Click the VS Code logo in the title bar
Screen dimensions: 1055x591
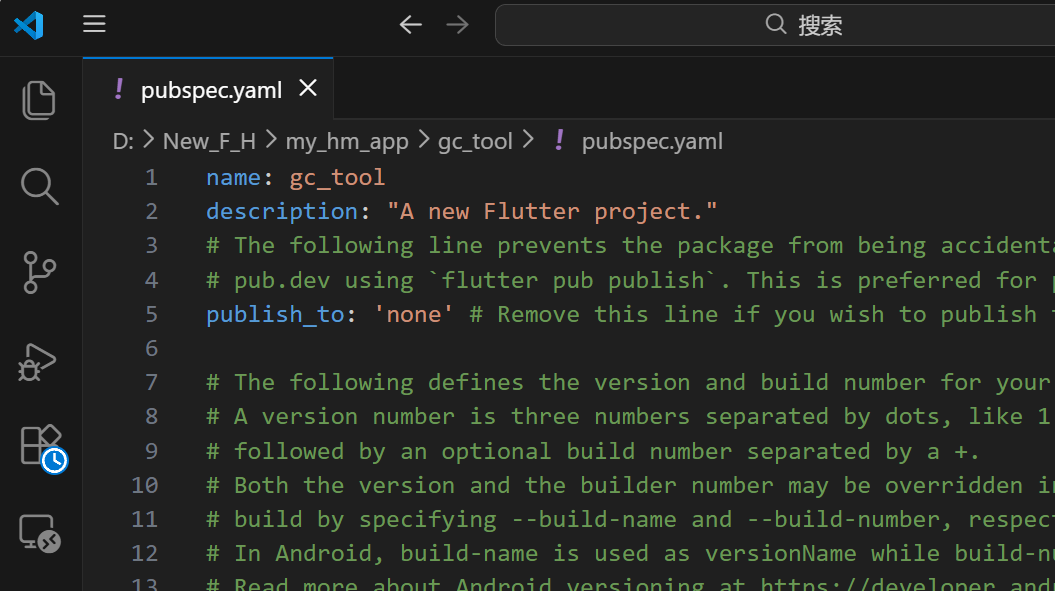point(28,24)
